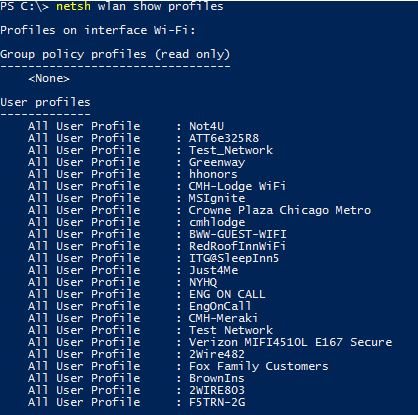
Task: Click the ITG@SleepInn5 profile entry
Action: click(x=234, y=258)
